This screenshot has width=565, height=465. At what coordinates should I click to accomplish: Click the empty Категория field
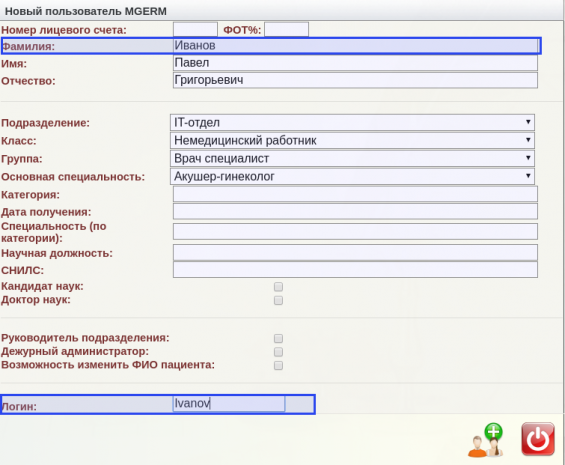(x=355, y=194)
